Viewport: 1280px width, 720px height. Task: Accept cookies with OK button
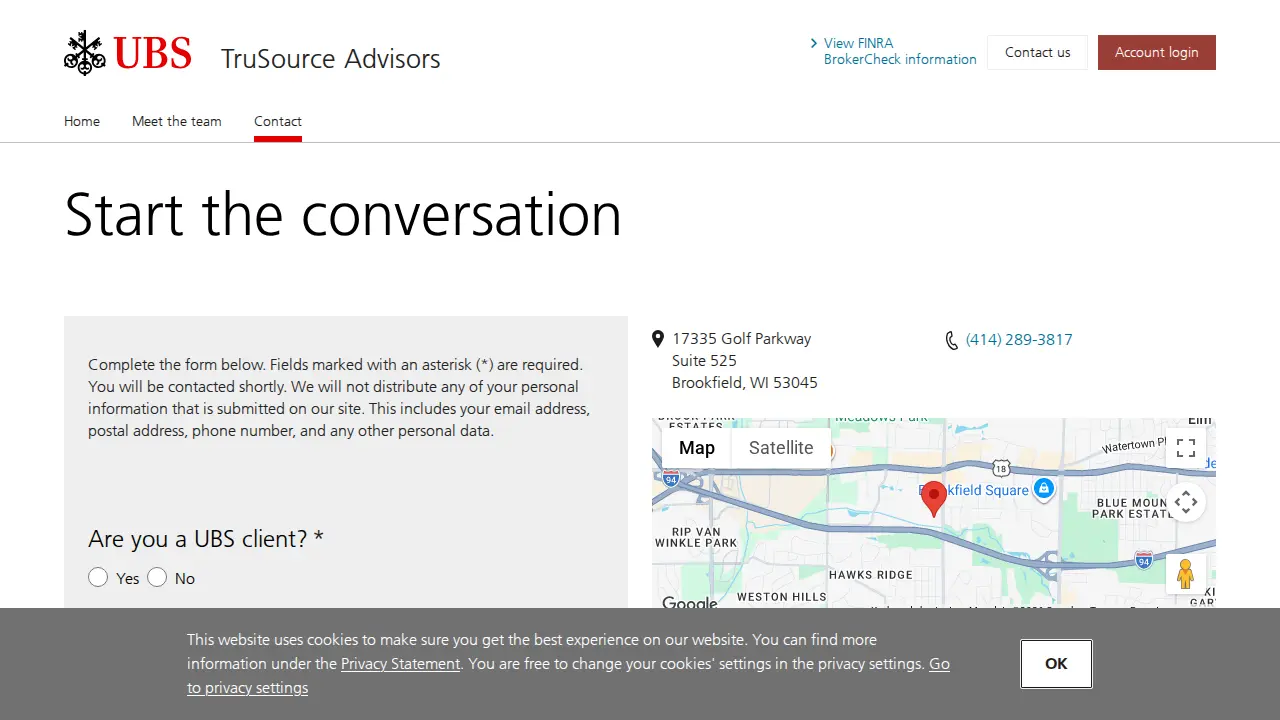point(1056,663)
